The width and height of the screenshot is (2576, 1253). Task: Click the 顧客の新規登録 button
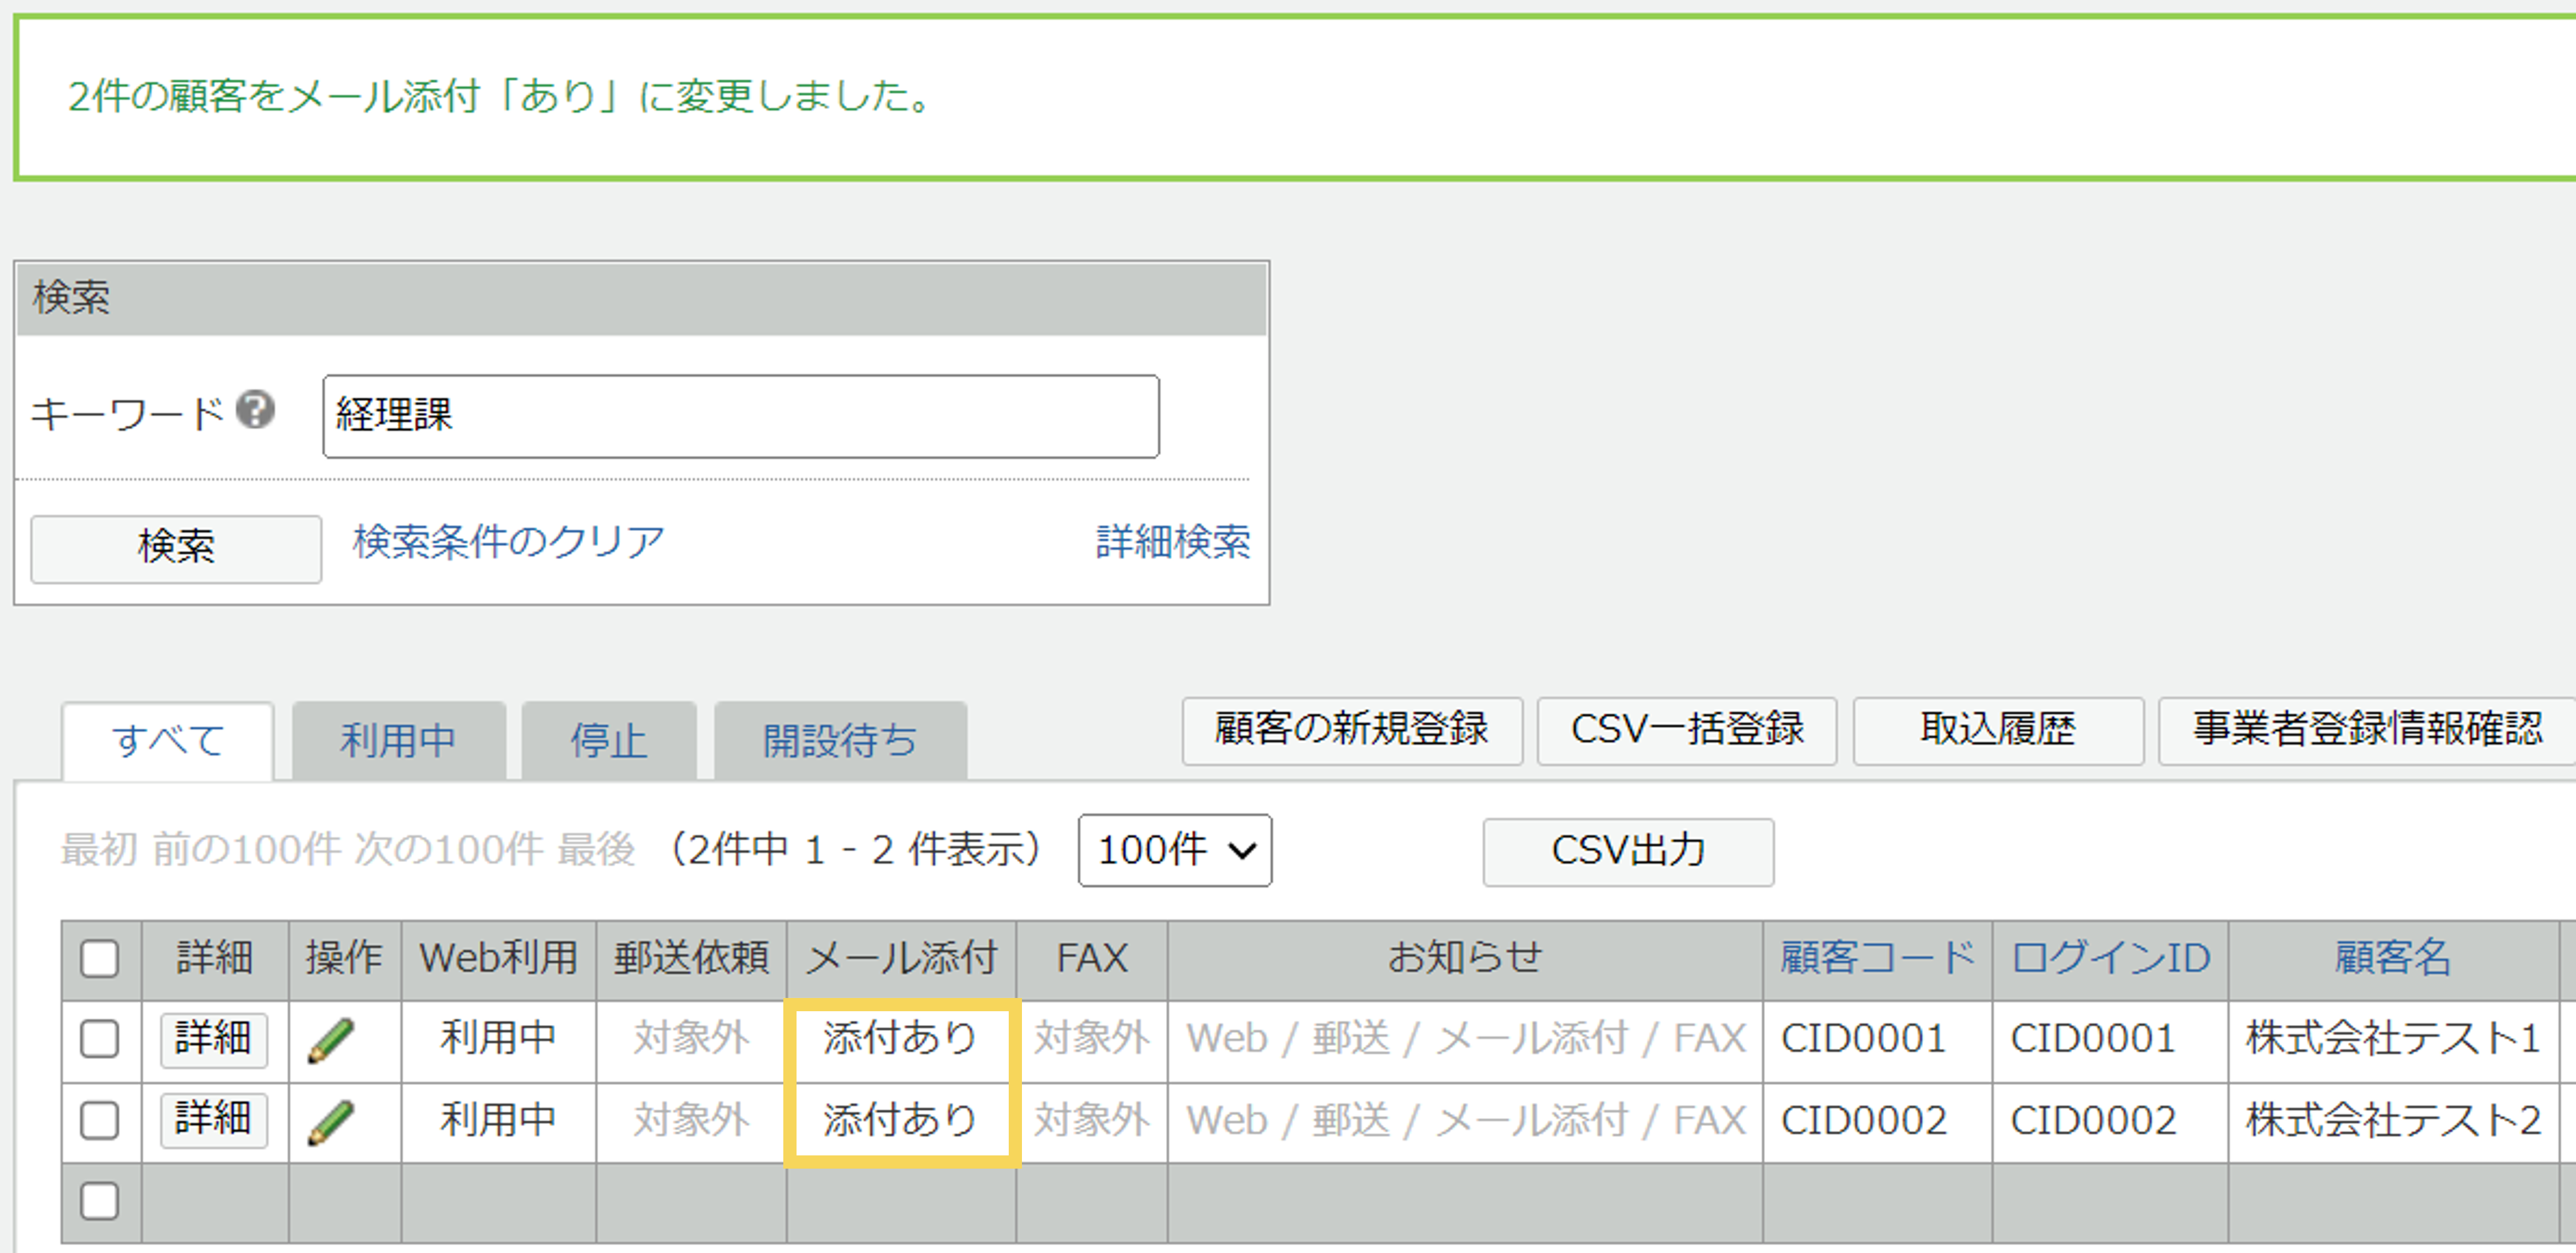point(1351,730)
